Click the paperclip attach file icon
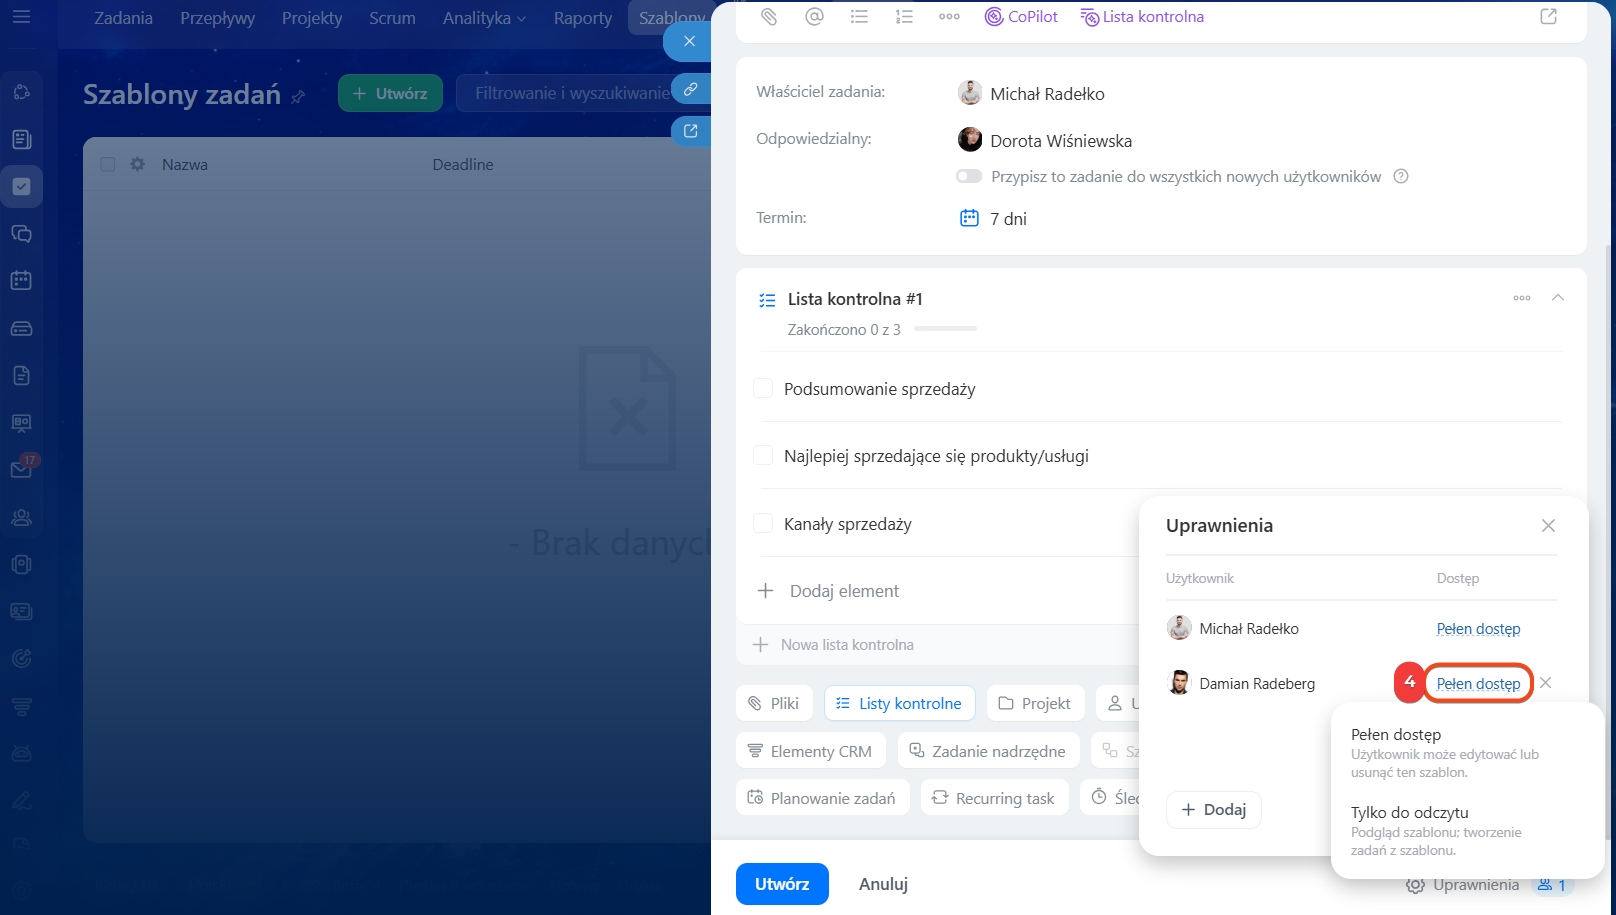Image resolution: width=1616 pixels, height=915 pixels. (x=768, y=17)
